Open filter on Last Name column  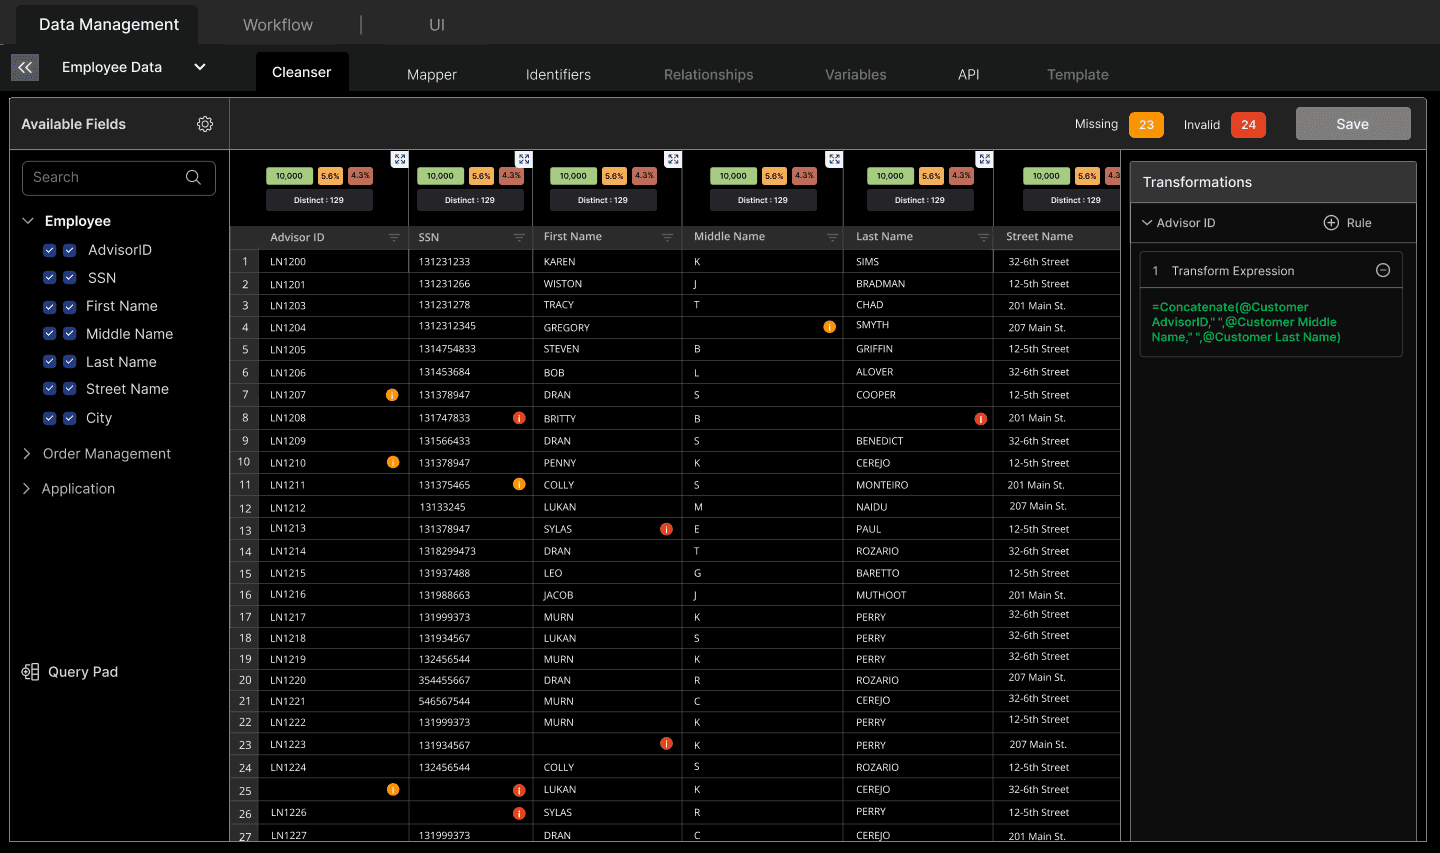pos(983,237)
